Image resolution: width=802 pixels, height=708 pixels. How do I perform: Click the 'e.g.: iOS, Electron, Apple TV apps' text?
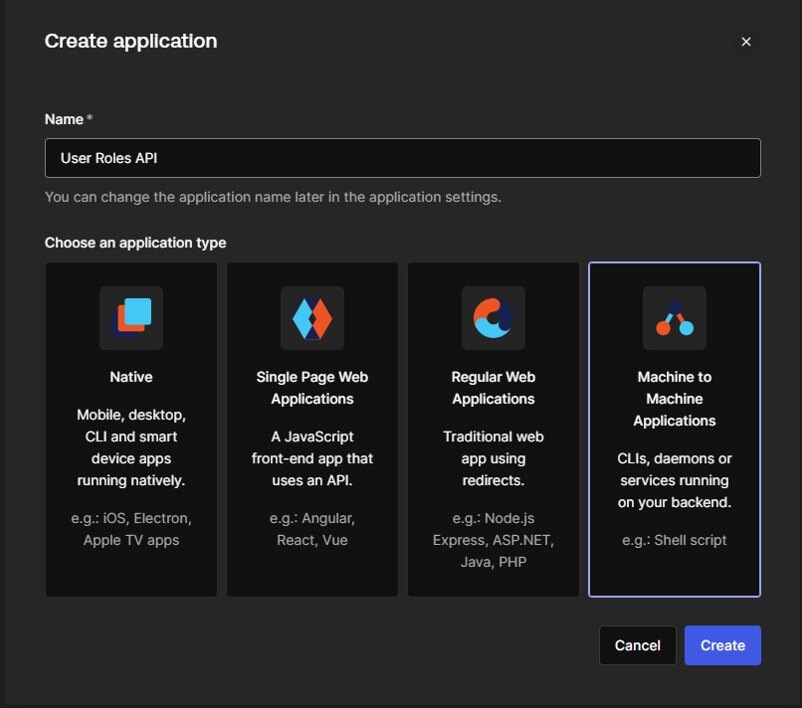tap(131, 529)
